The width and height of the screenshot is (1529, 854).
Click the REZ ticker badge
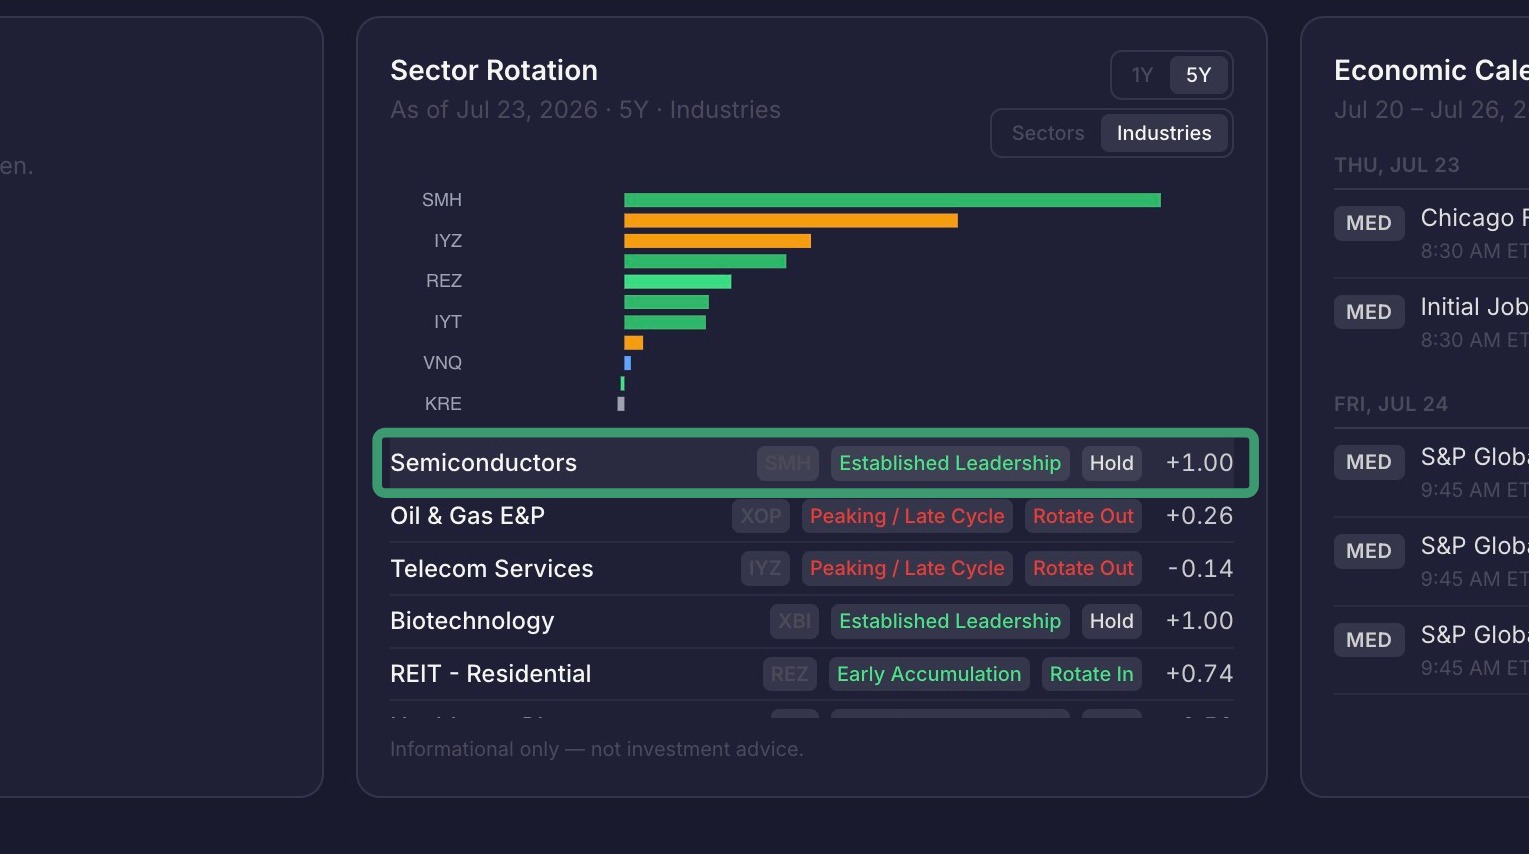(x=789, y=674)
